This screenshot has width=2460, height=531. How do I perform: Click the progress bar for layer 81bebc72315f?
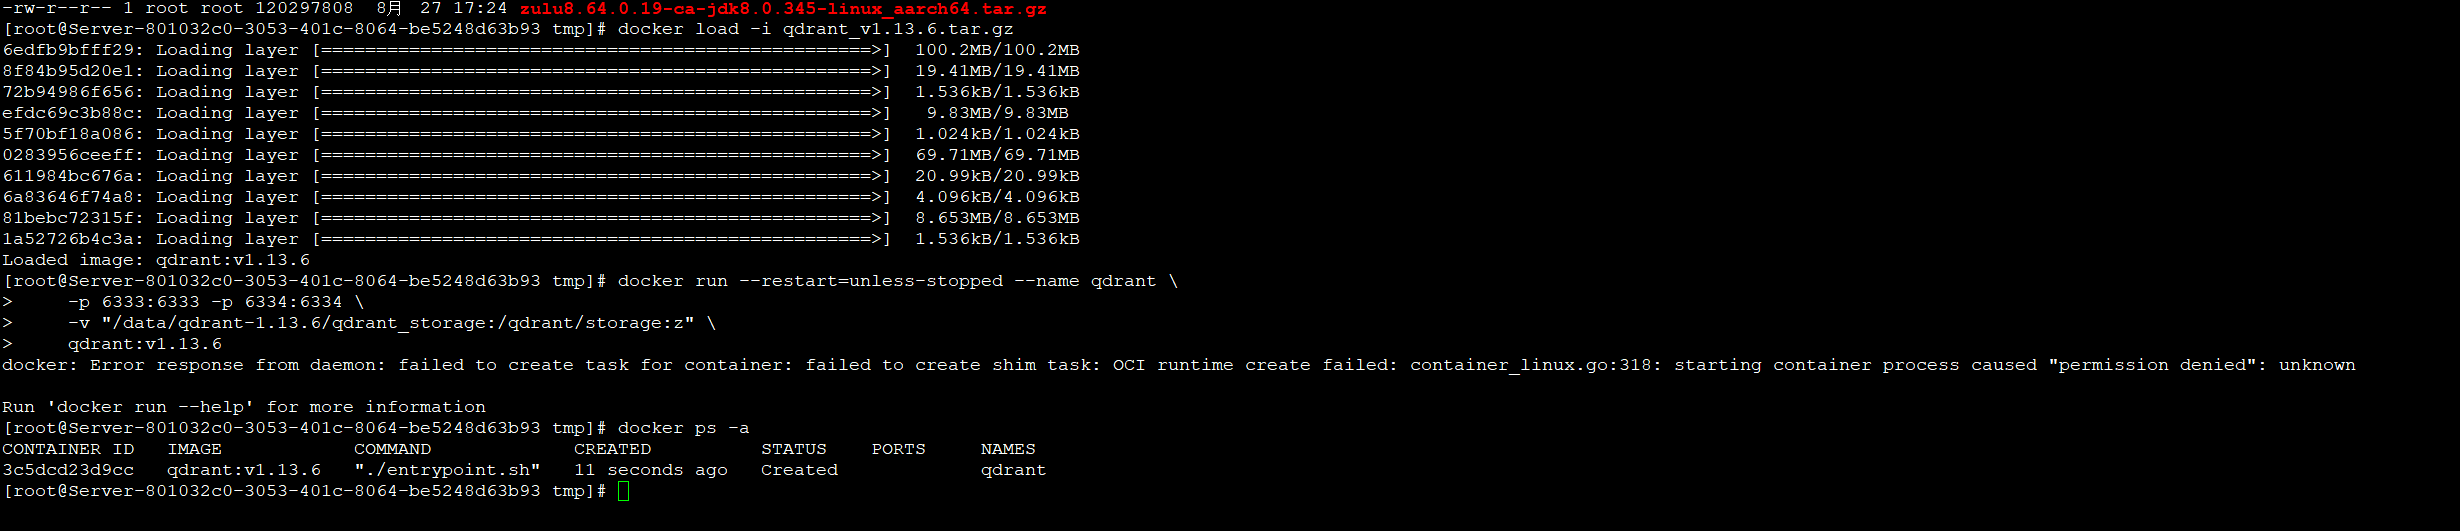coord(601,218)
